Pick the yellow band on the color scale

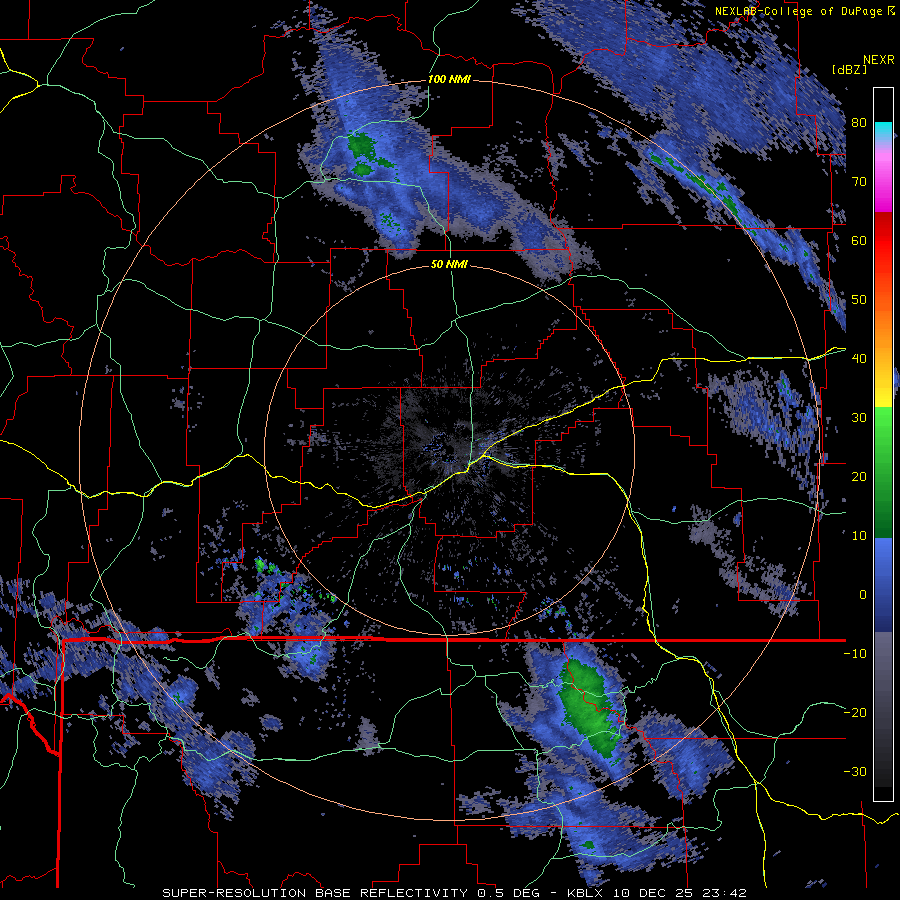coord(883,390)
